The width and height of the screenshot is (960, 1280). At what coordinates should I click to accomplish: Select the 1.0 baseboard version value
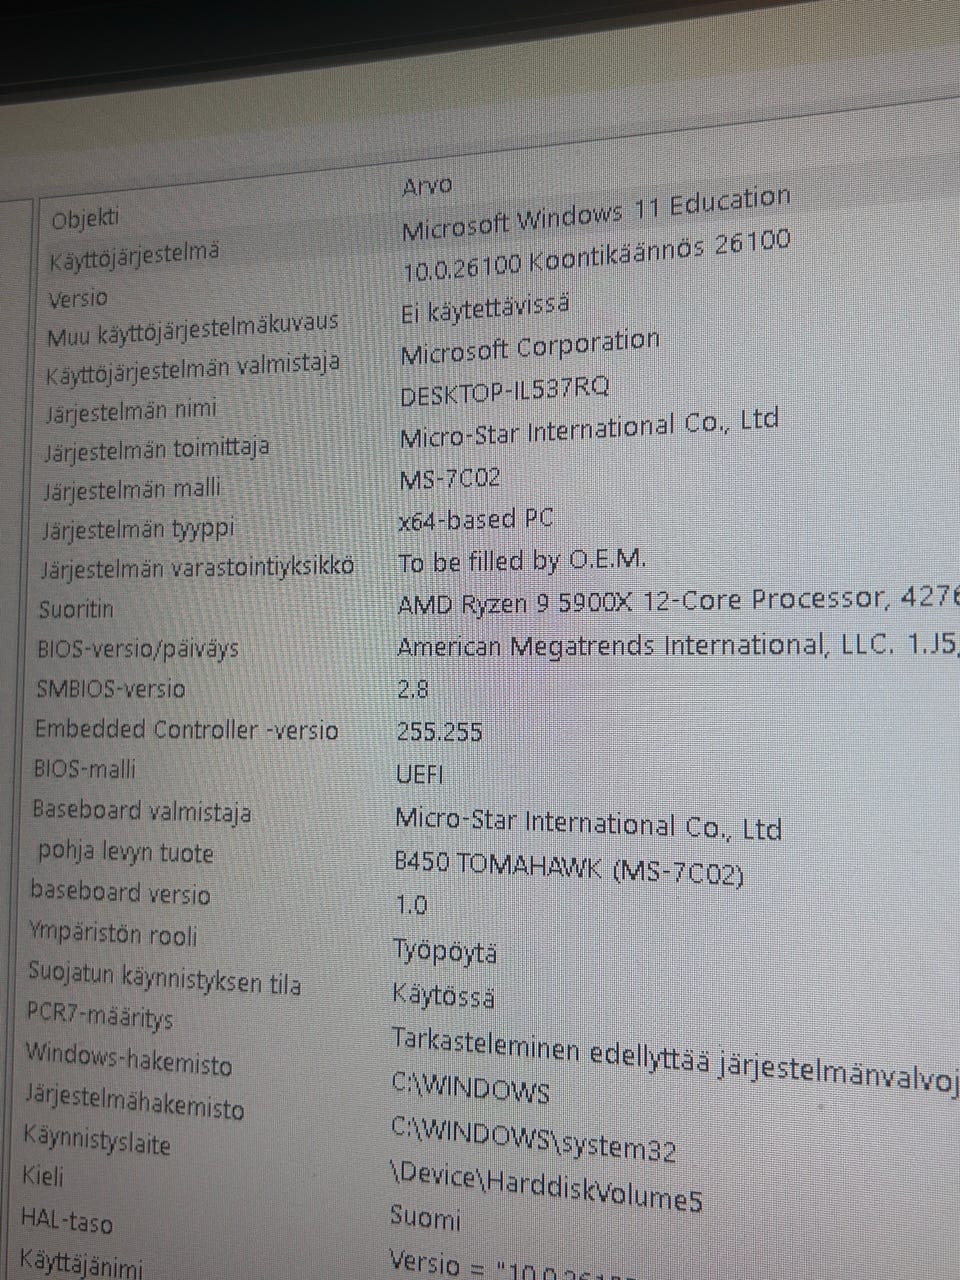click(411, 905)
